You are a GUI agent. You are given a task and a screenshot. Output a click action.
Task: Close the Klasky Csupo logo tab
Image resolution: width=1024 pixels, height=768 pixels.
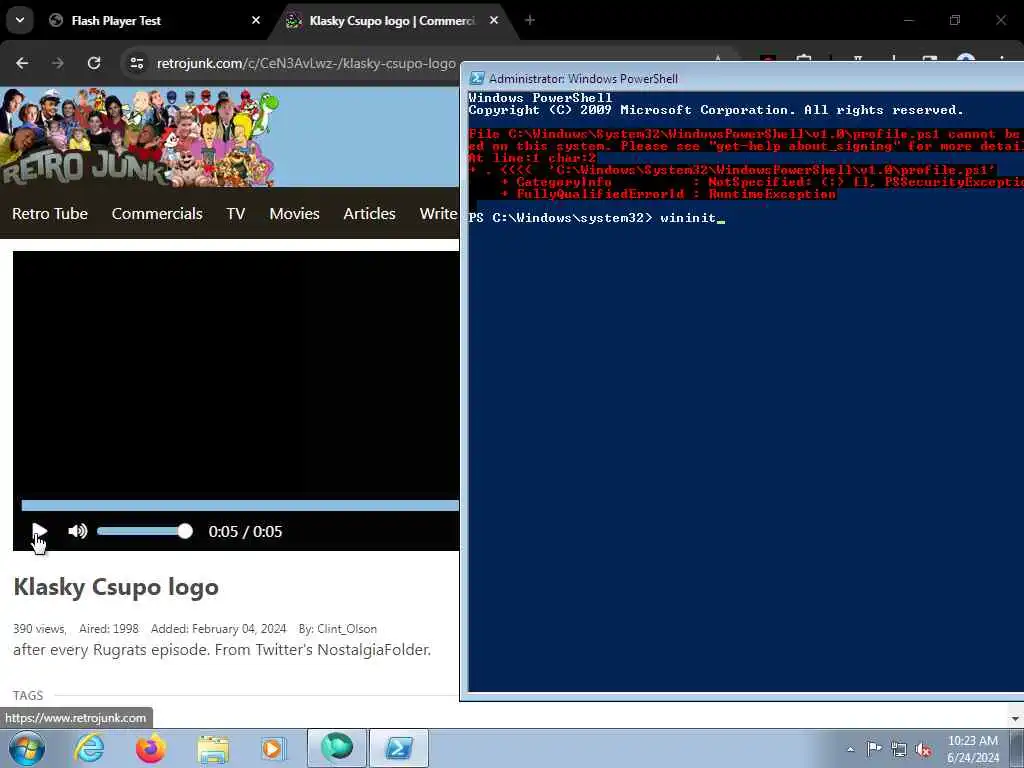(x=494, y=20)
